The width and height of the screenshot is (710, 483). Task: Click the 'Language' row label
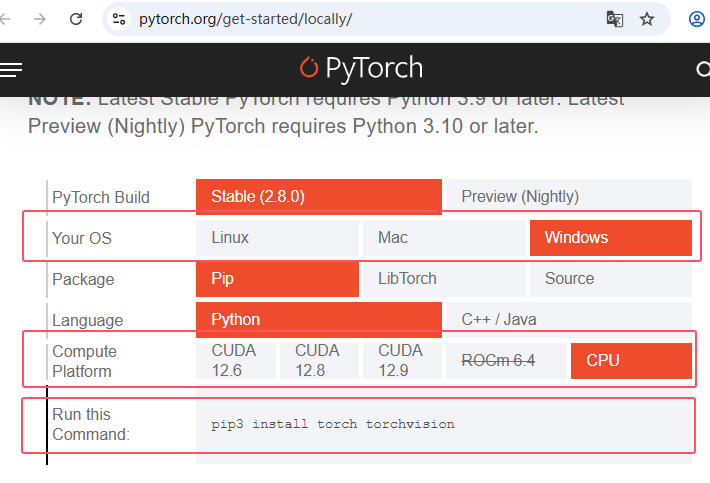87,320
